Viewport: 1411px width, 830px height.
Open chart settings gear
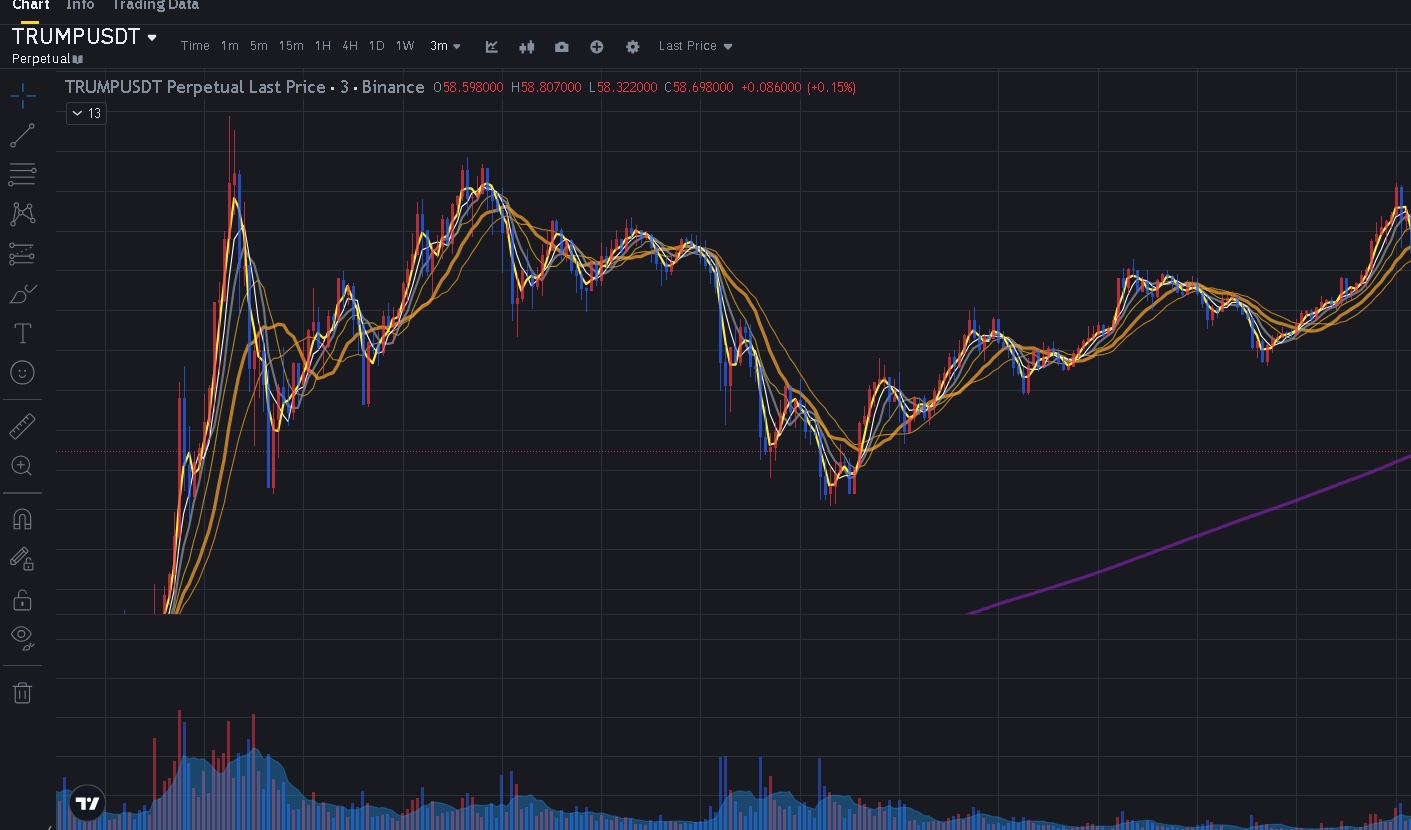tap(632, 46)
